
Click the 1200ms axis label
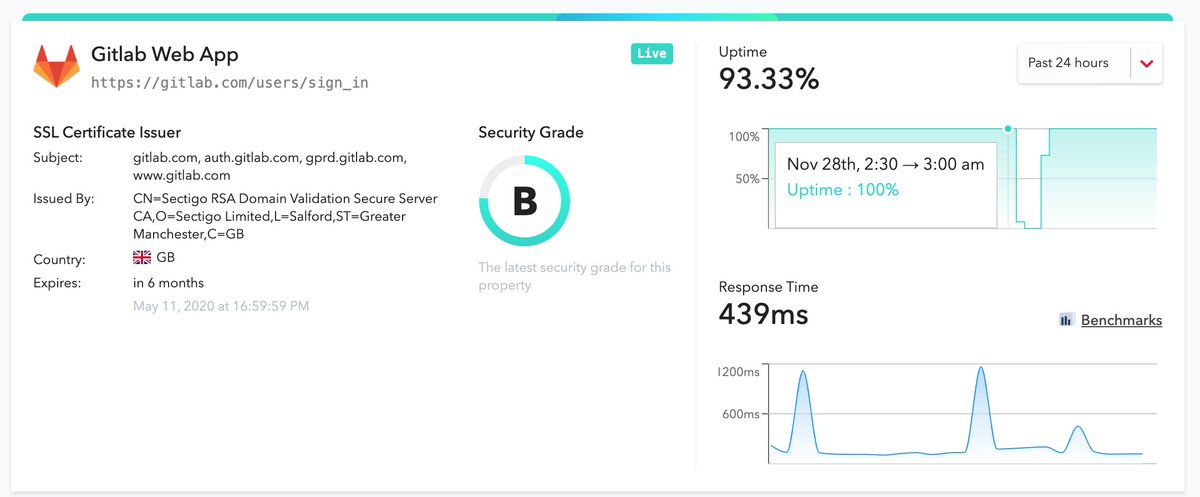point(739,372)
